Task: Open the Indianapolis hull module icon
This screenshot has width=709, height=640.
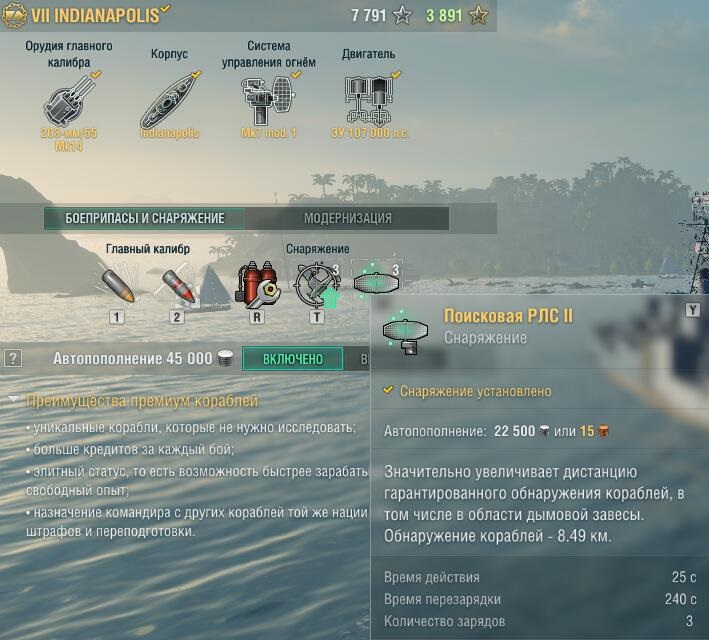Action: 170,100
